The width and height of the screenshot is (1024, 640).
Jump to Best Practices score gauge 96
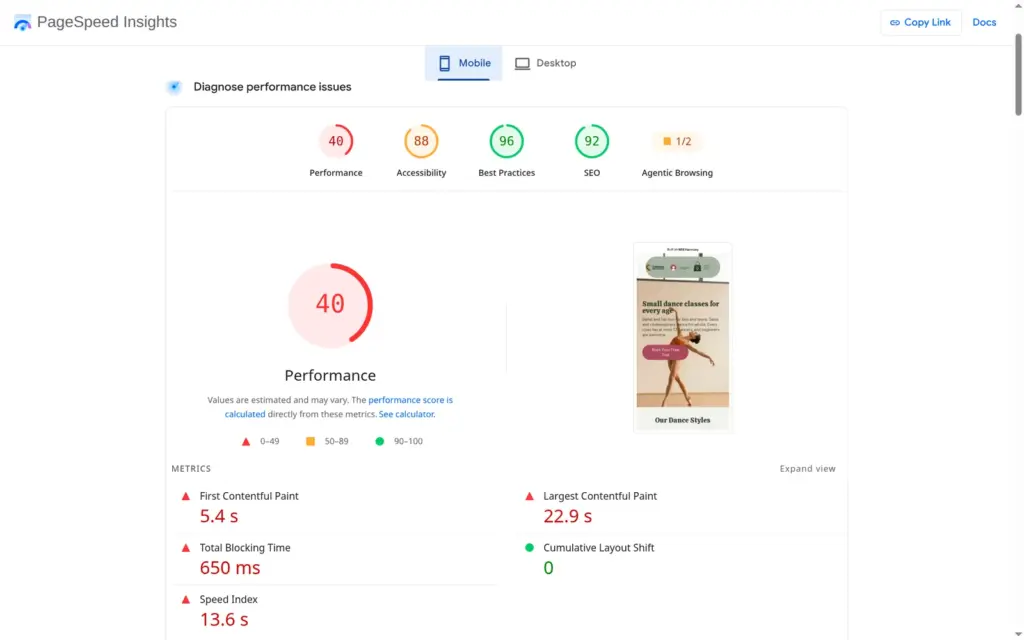point(507,141)
